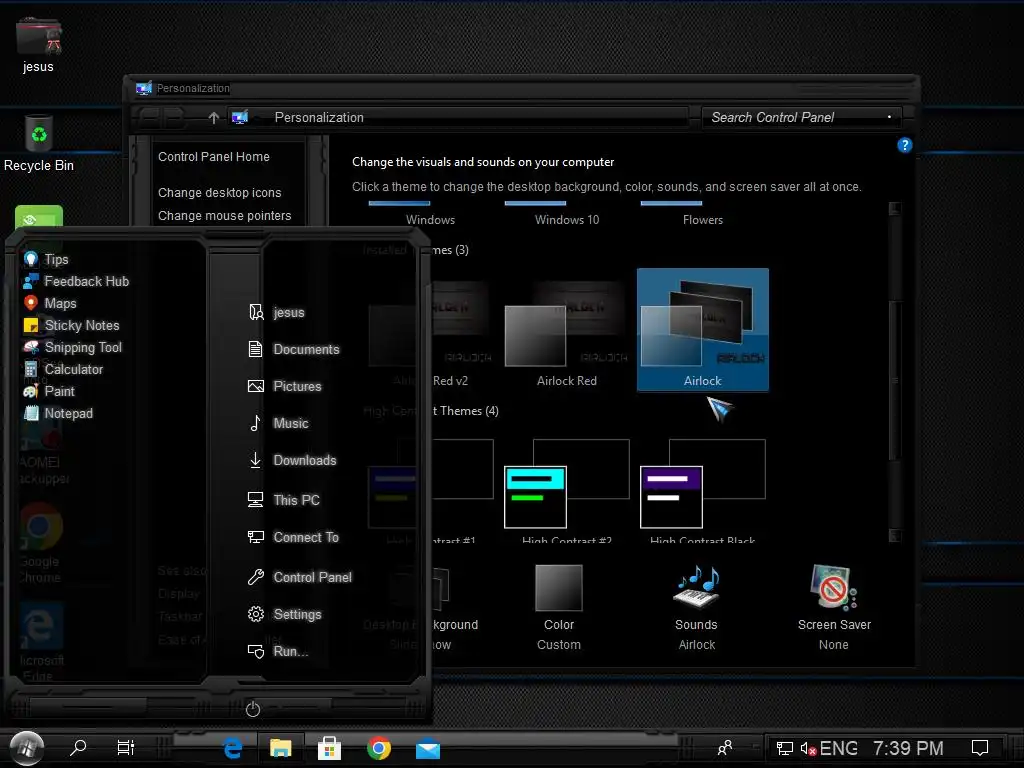Open Control Panel from Start menu
Image resolution: width=1024 pixels, height=768 pixels.
coord(300,577)
